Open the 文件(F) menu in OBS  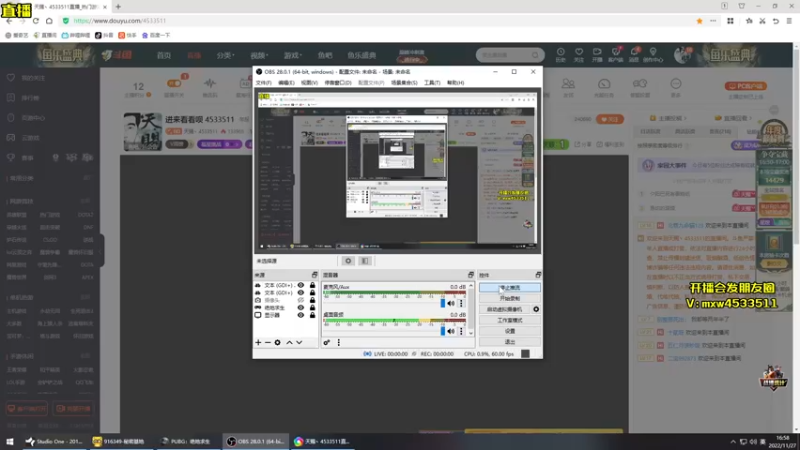263,83
